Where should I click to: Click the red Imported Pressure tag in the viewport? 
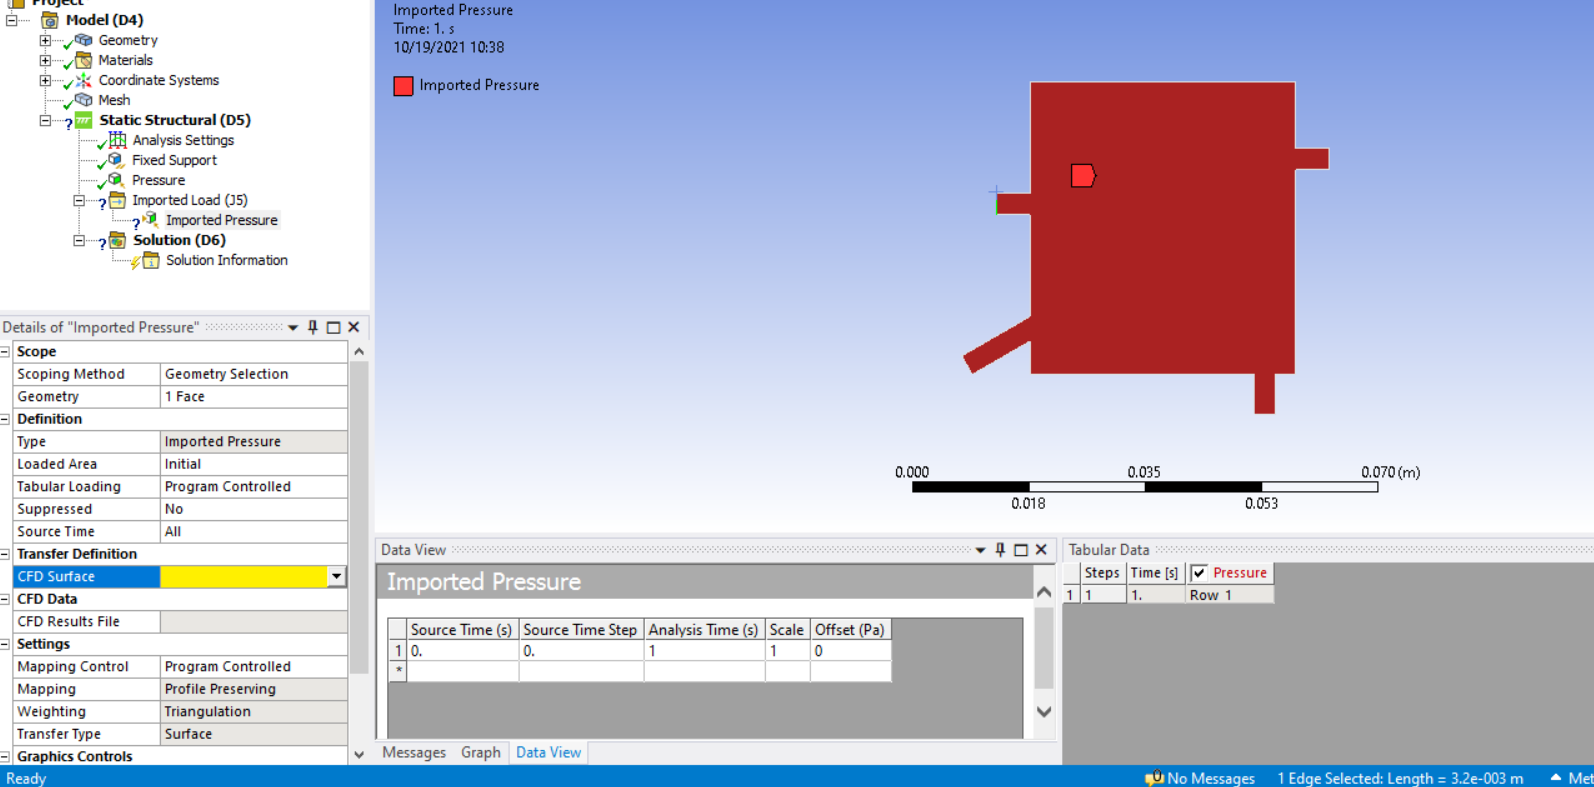[1083, 176]
